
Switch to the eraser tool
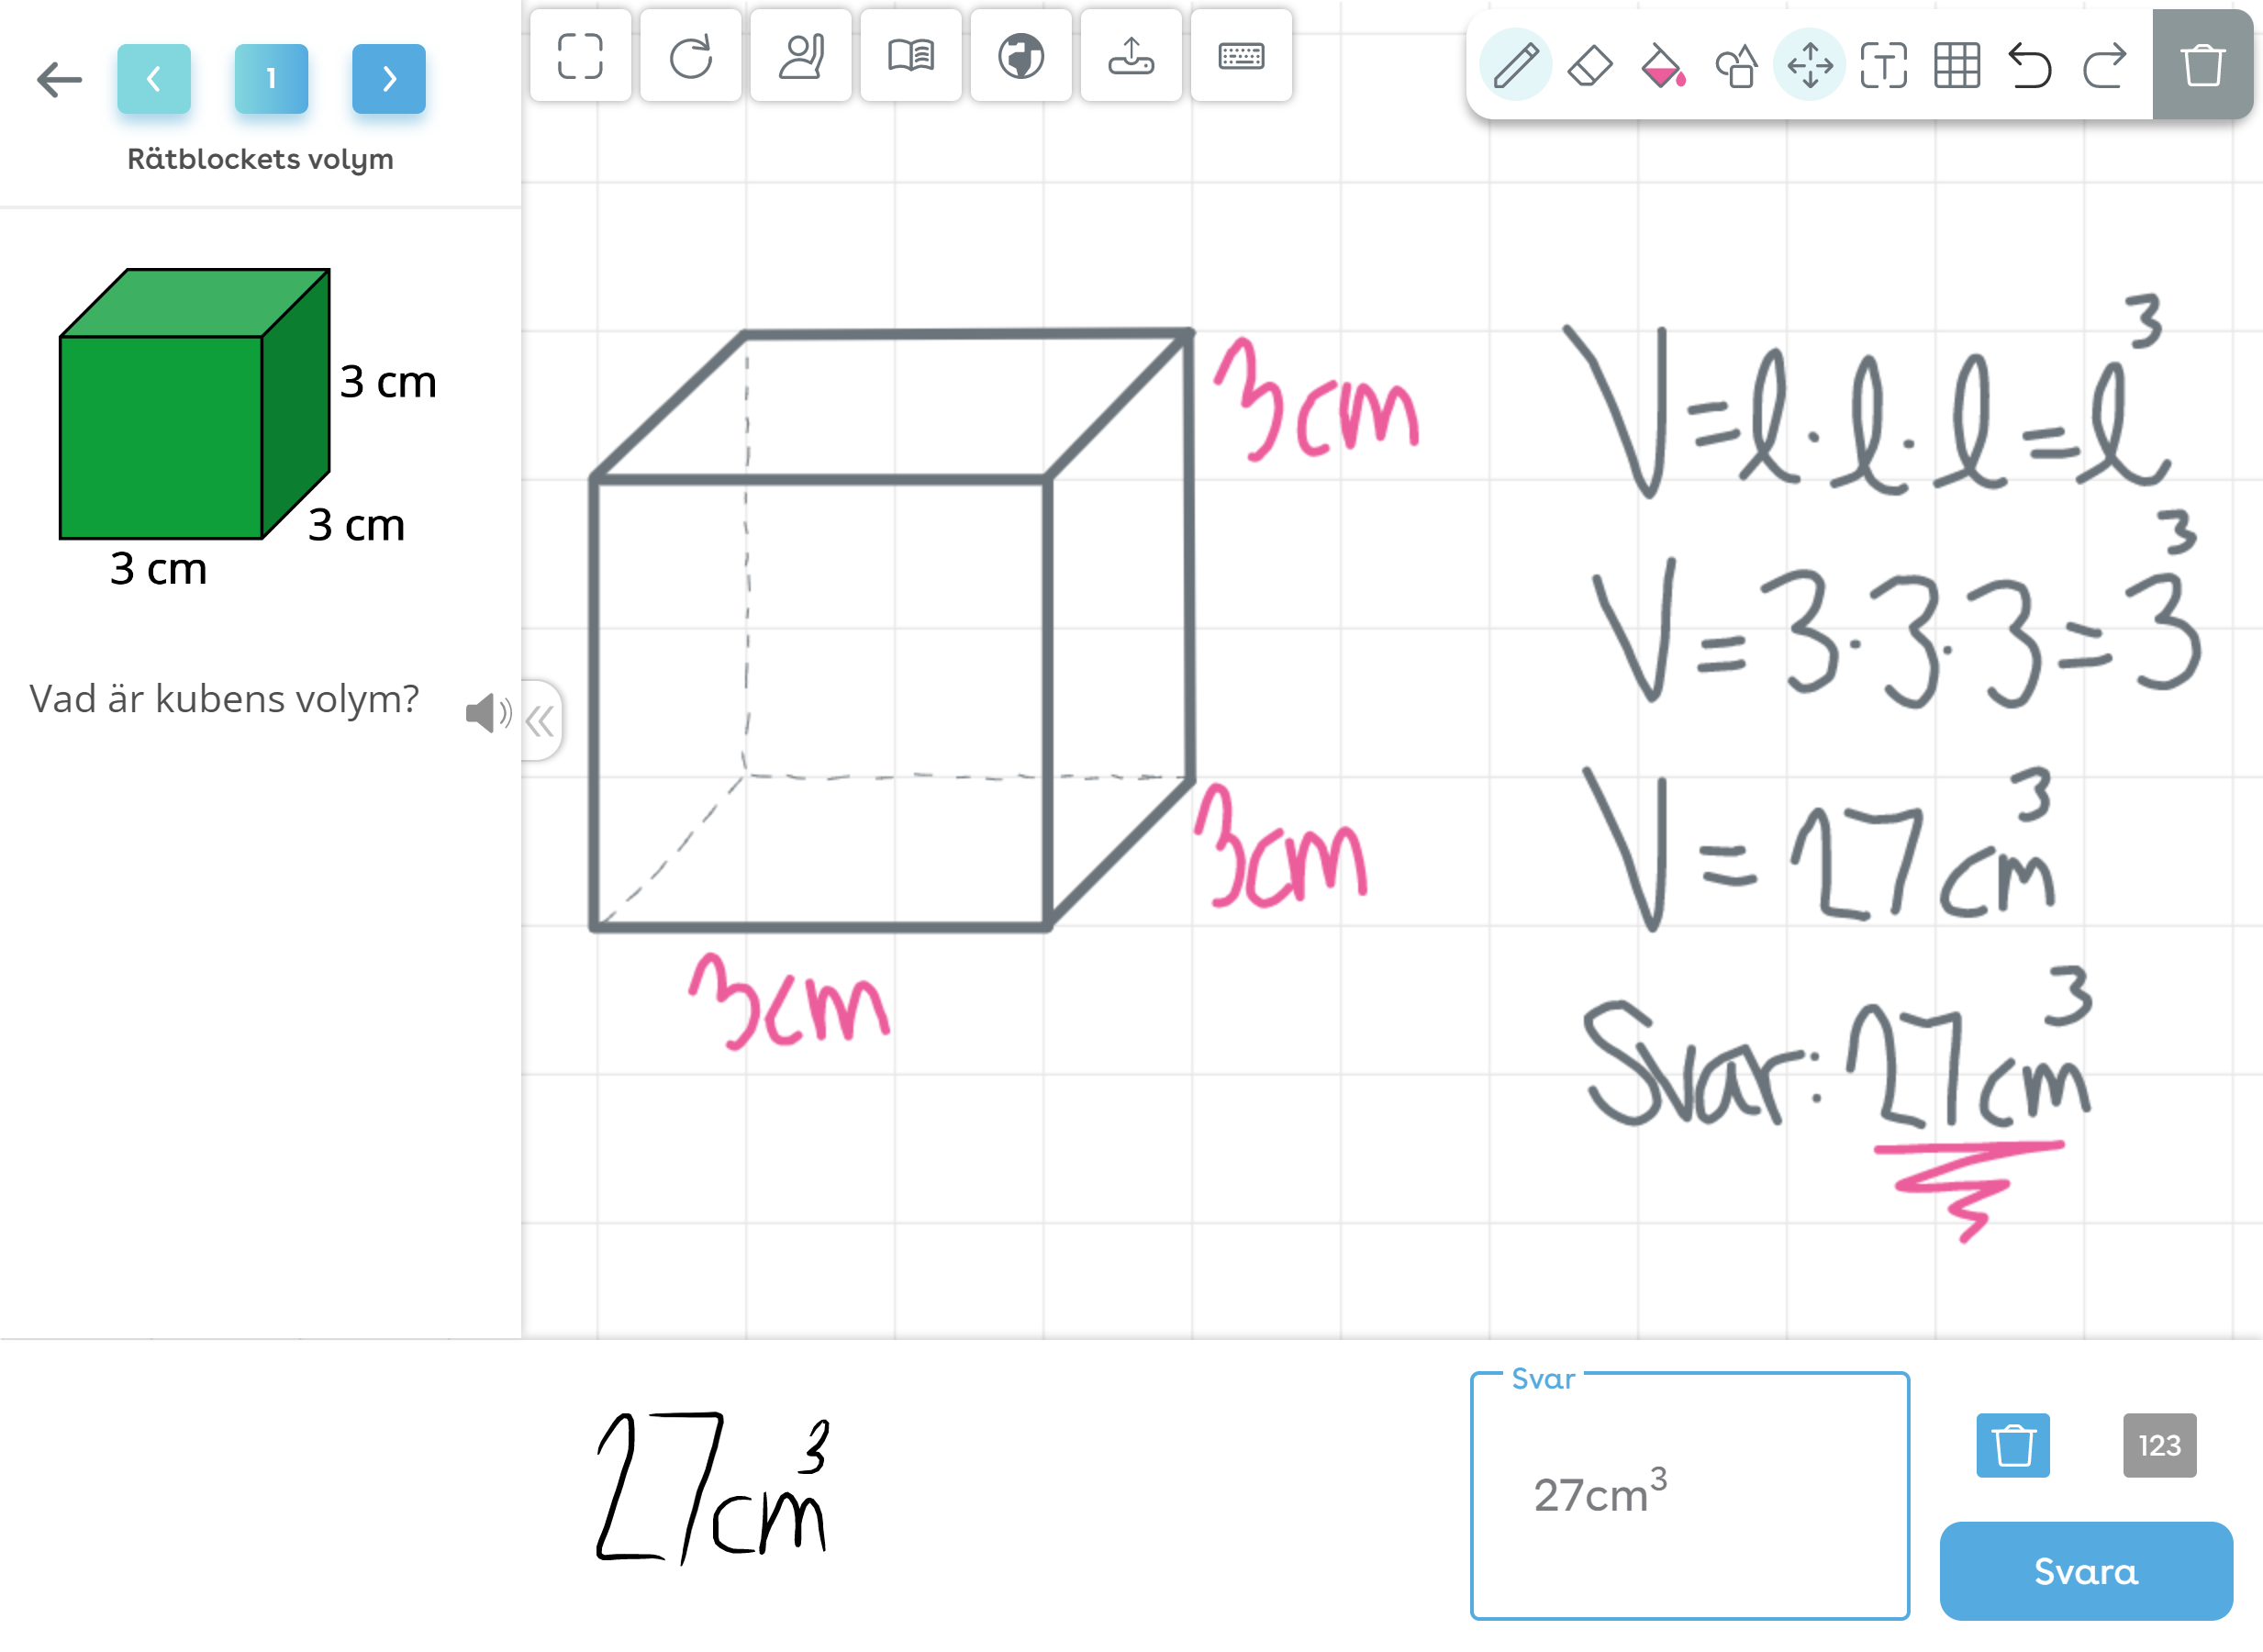(1590, 65)
